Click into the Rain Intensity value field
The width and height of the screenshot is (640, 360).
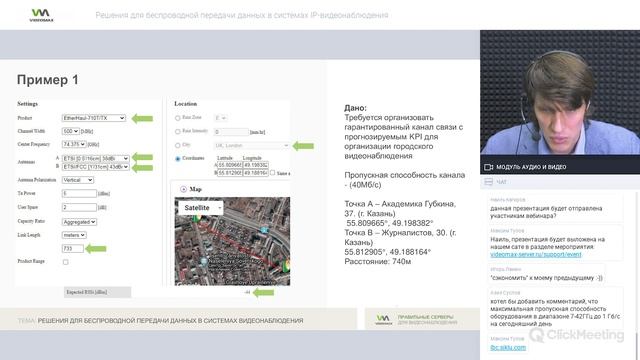click(x=231, y=132)
